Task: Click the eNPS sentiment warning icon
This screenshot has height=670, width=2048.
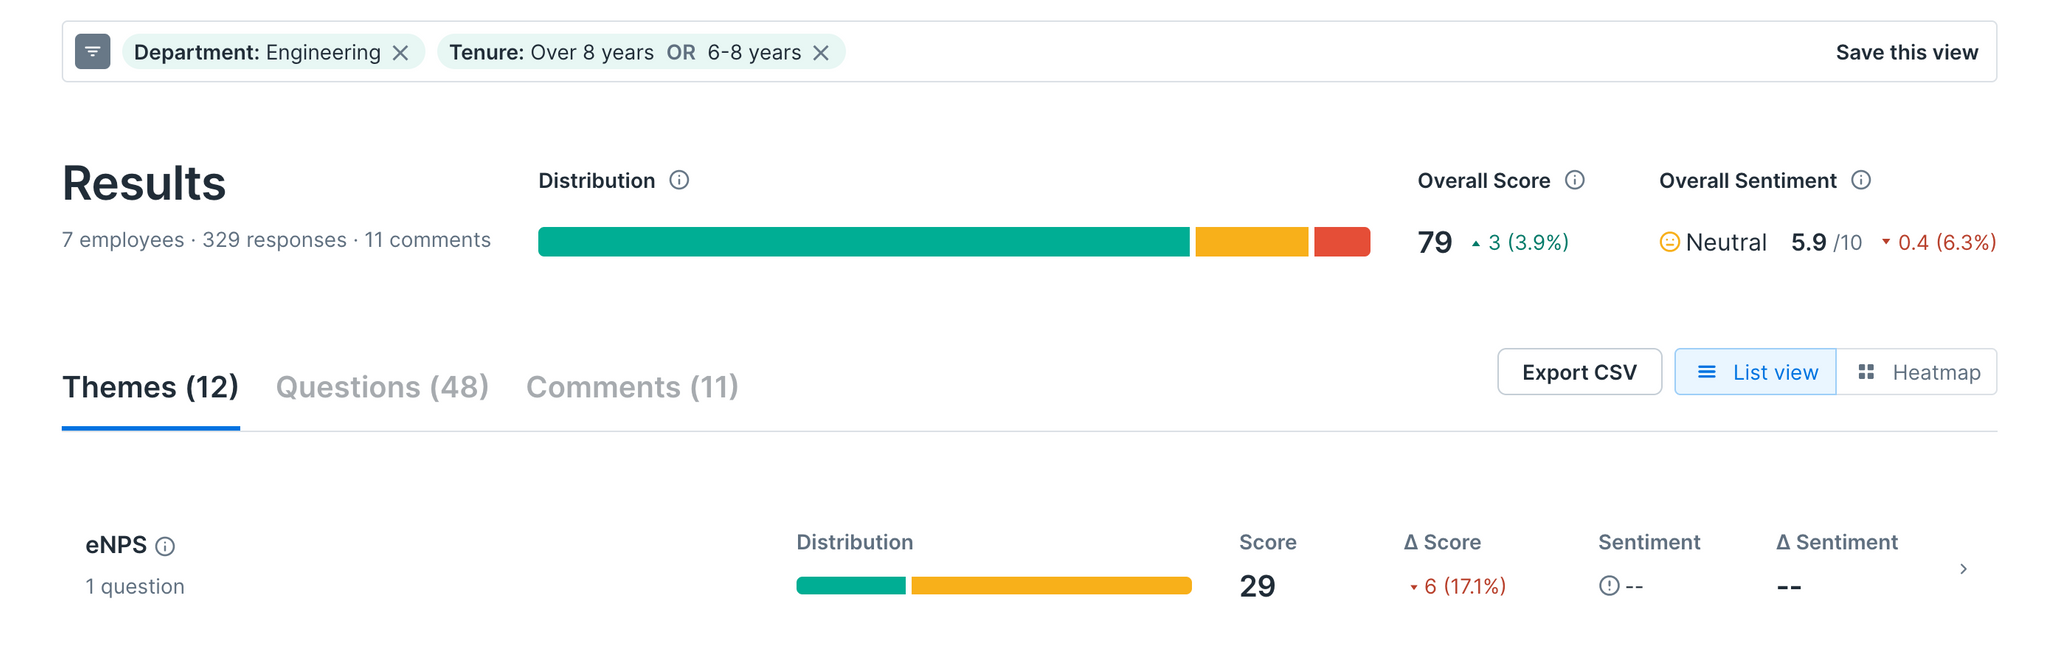Action: [x=1609, y=586]
